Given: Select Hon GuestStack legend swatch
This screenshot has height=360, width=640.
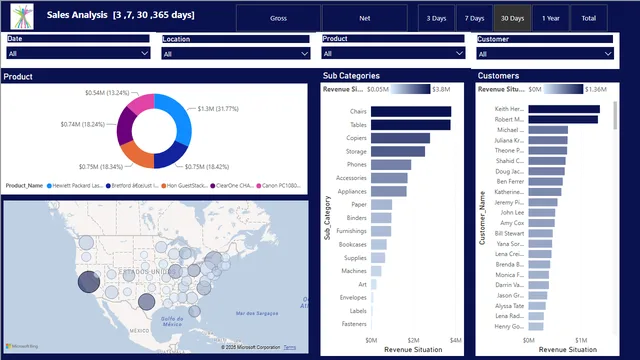Looking at the screenshot, I should [164, 186].
